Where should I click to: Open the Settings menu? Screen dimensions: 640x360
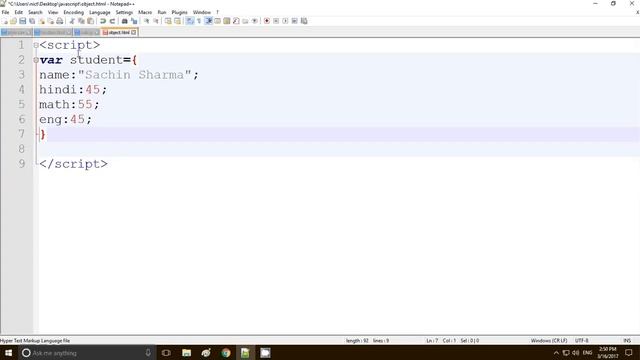pos(124,12)
